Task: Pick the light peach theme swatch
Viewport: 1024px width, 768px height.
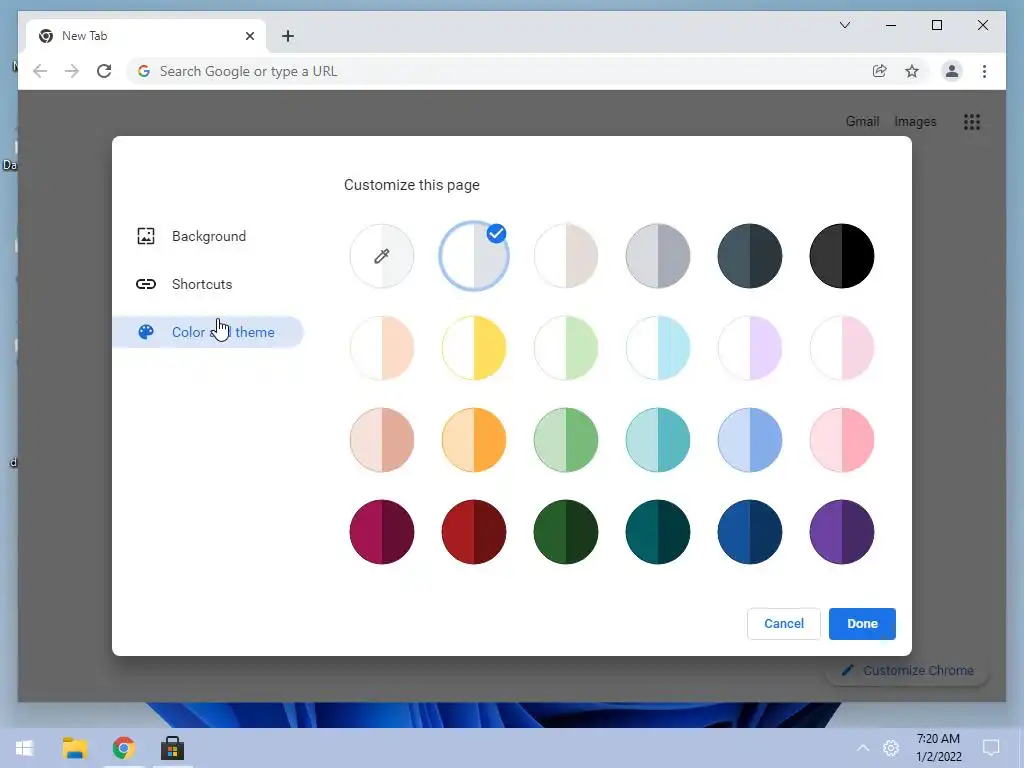Action: (381, 348)
